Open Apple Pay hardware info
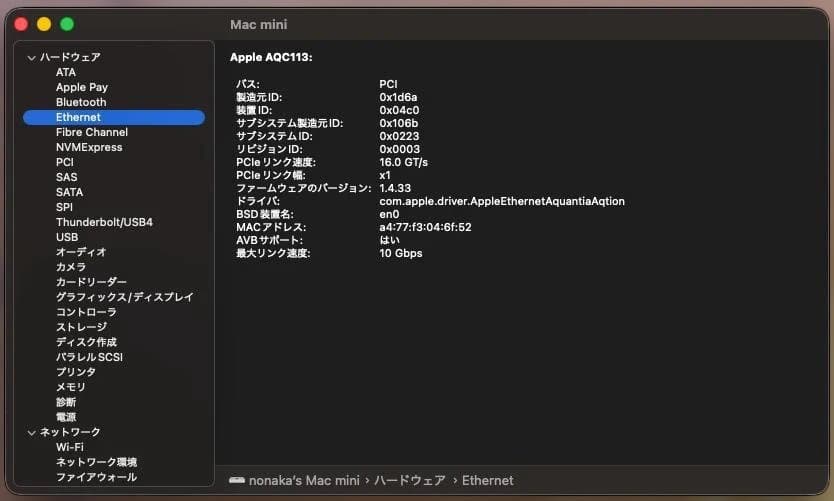The image size is (834, 501). point(82,87)
